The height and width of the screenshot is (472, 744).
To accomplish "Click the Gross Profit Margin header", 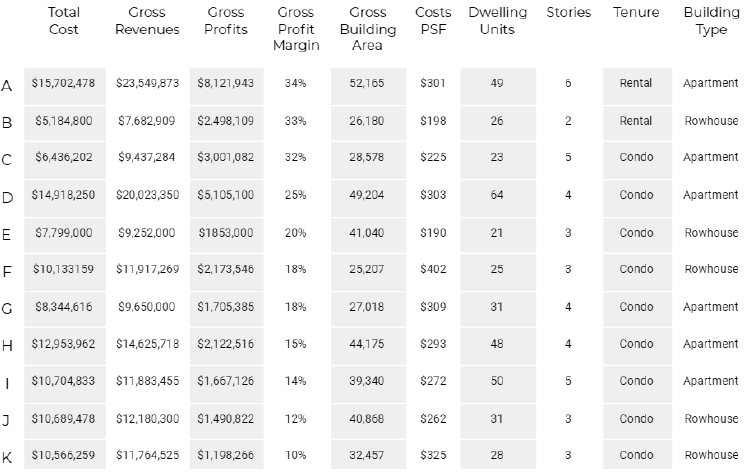I will pos(295,29).
